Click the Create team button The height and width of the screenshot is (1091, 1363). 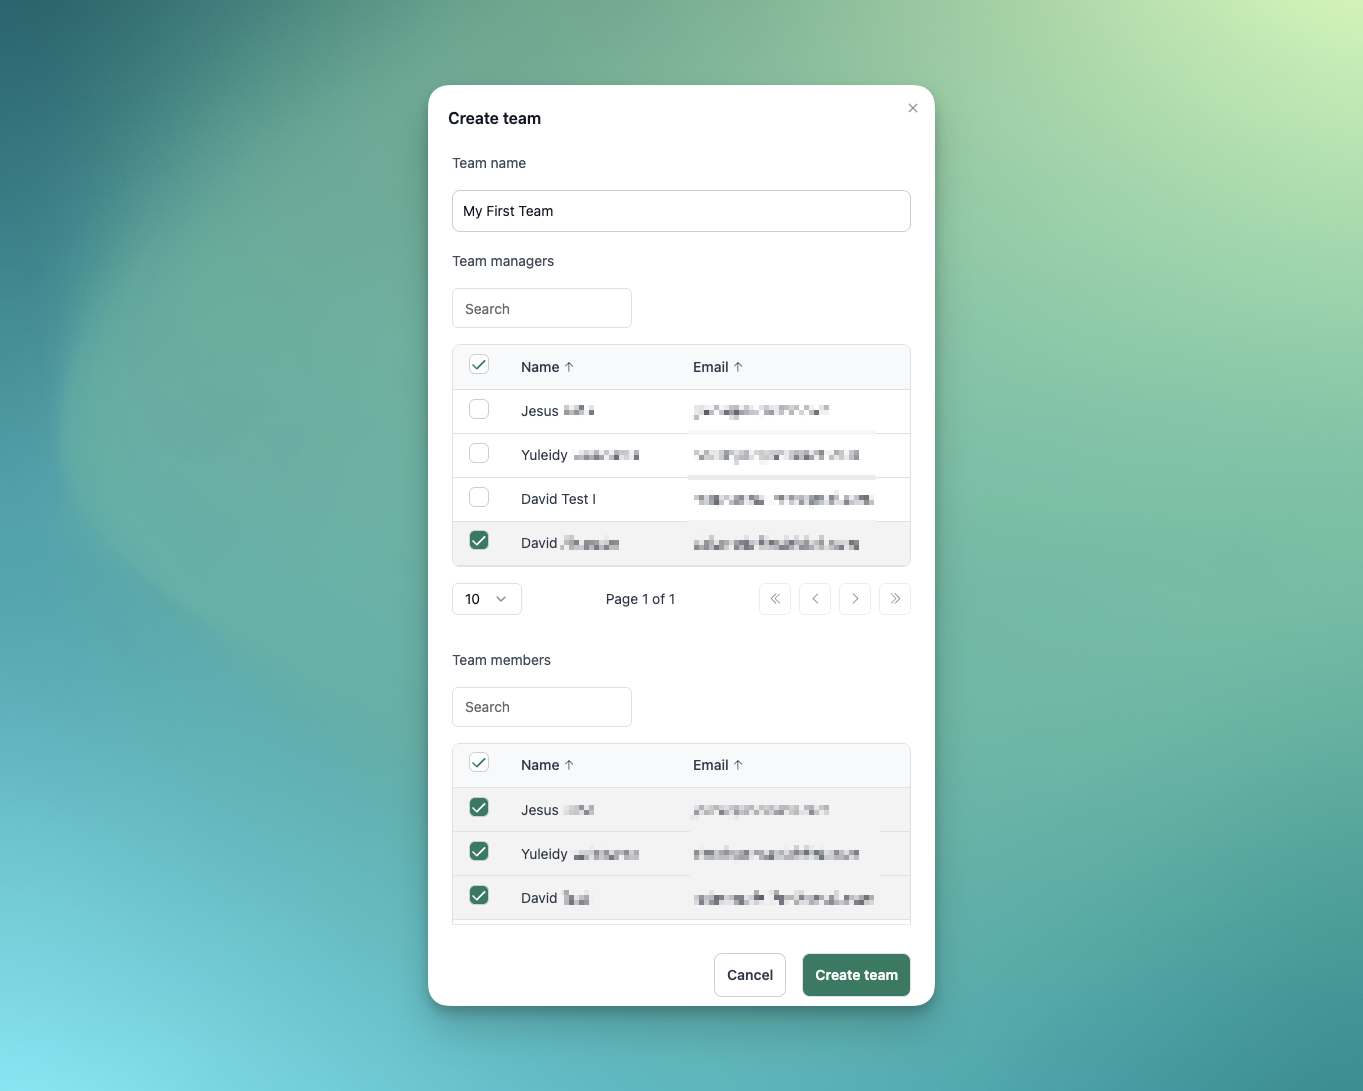point(856,975)
